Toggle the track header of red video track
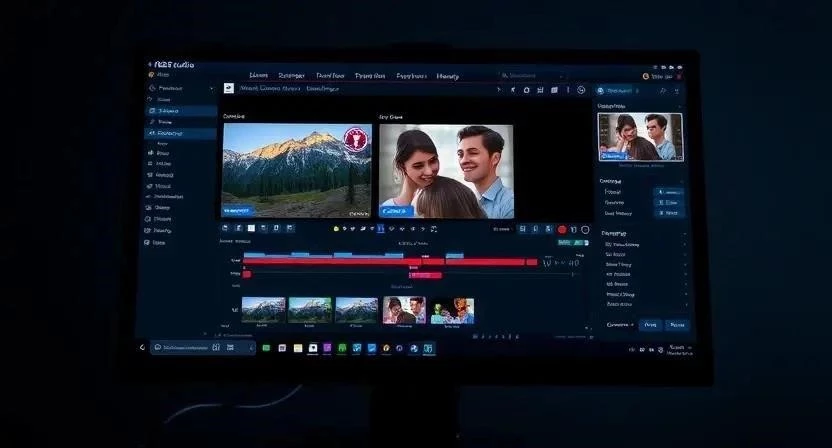The height and width of the screenshot is (448, 832). coord(236,261)
